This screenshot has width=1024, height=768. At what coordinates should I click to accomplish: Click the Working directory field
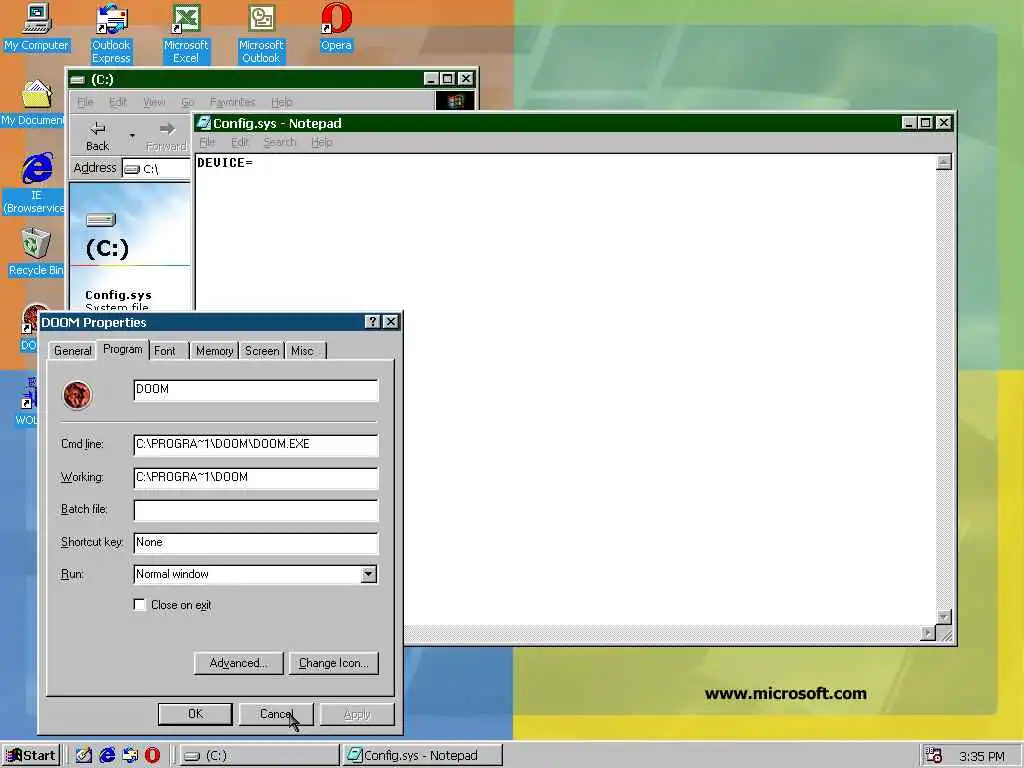point(255,477)
